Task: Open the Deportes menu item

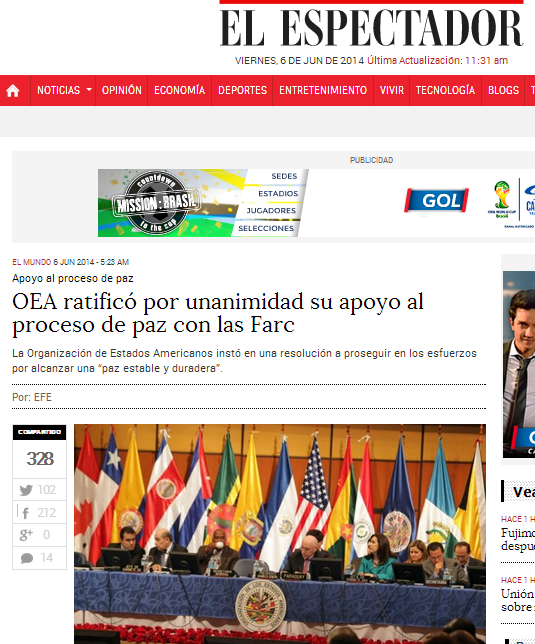Action: 242,90
